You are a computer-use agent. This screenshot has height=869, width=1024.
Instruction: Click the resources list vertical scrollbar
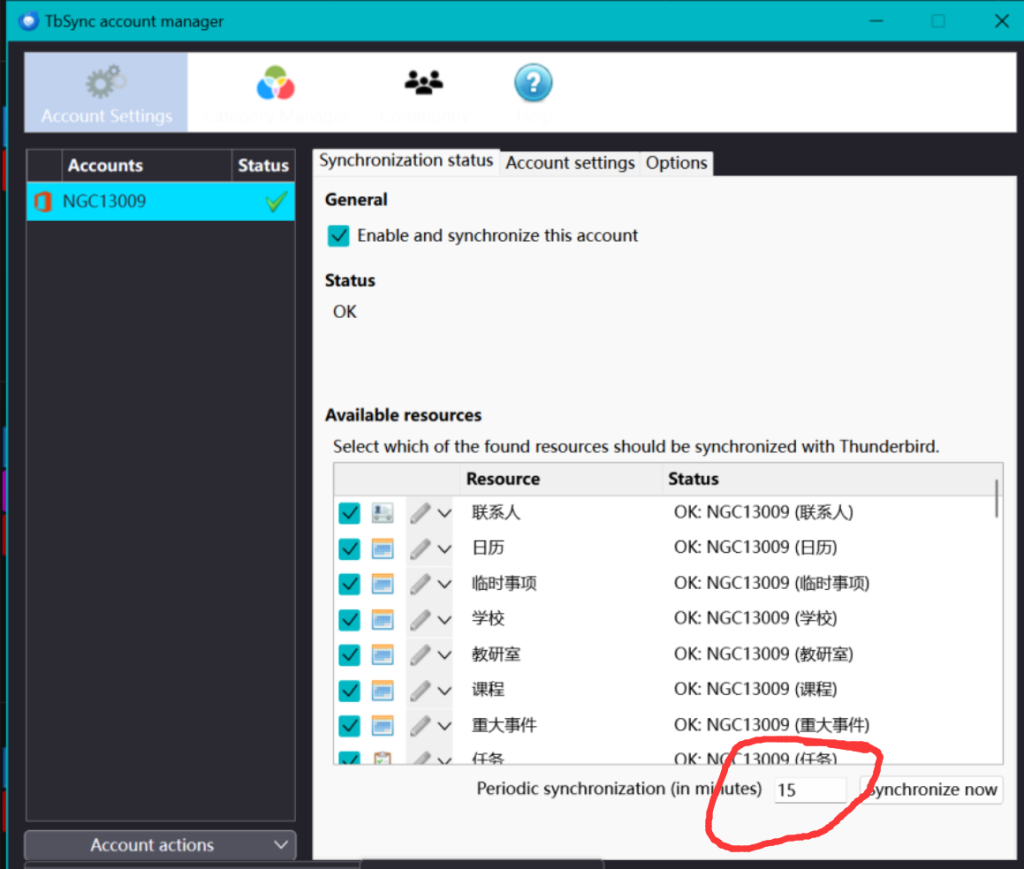(997, 499)
